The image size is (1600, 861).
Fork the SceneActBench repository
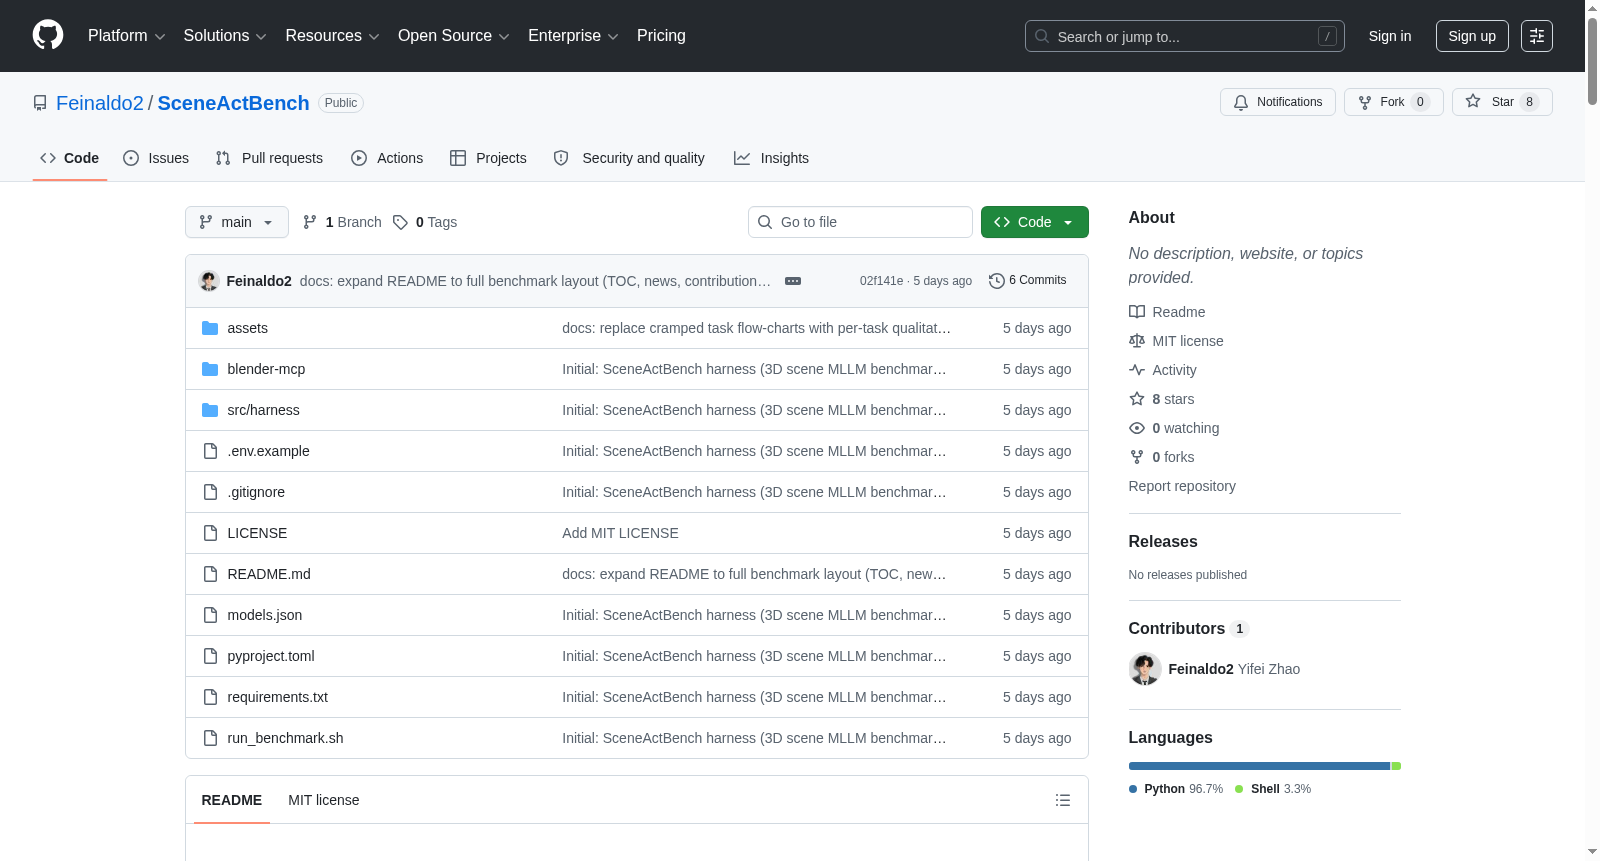pyautogui.click(x=1393, y=102)
